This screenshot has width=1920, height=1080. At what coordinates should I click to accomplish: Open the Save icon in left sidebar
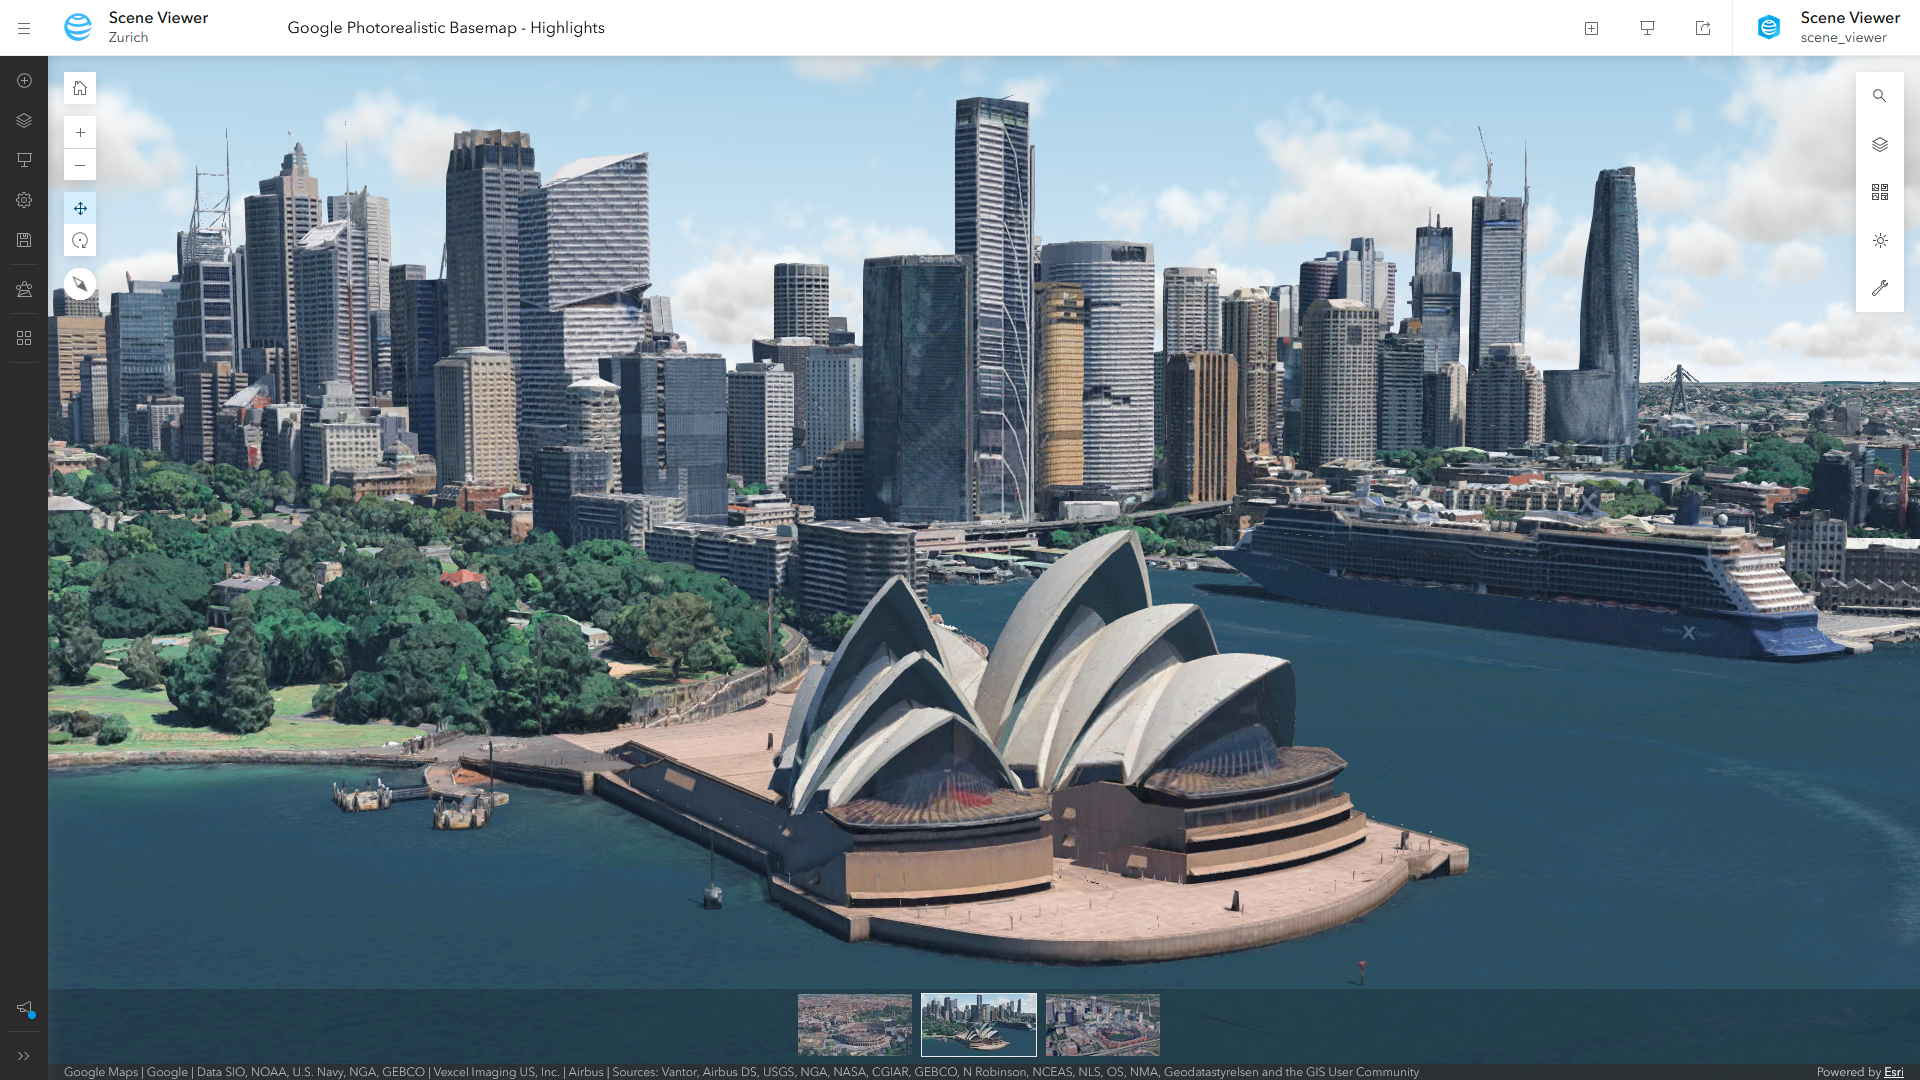point(24,240)
